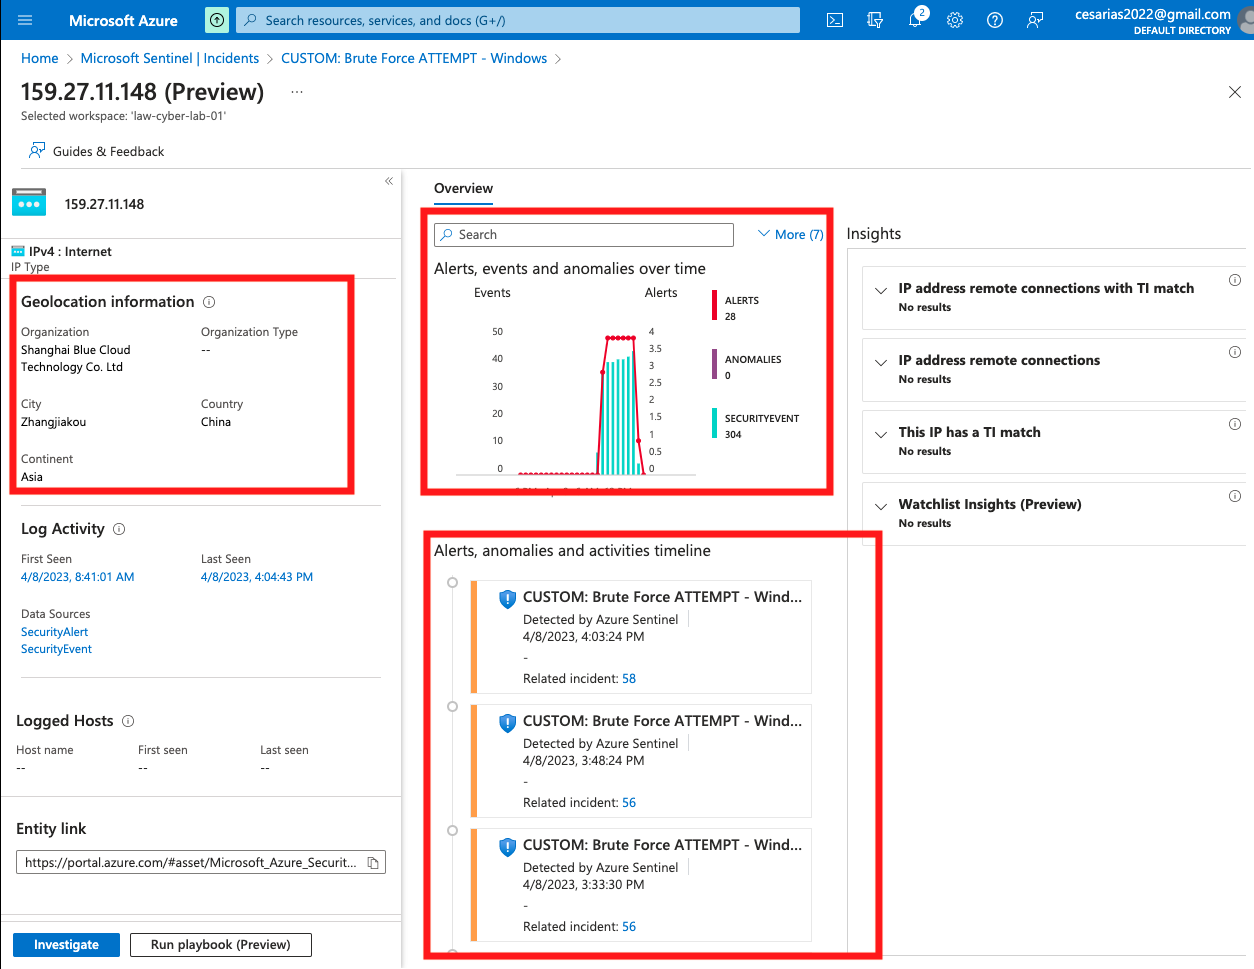This screenshot has height=969, width=1254.
Task: Open the More (7) dropdown
Action: pyautogui.click(x=790, y=234)
